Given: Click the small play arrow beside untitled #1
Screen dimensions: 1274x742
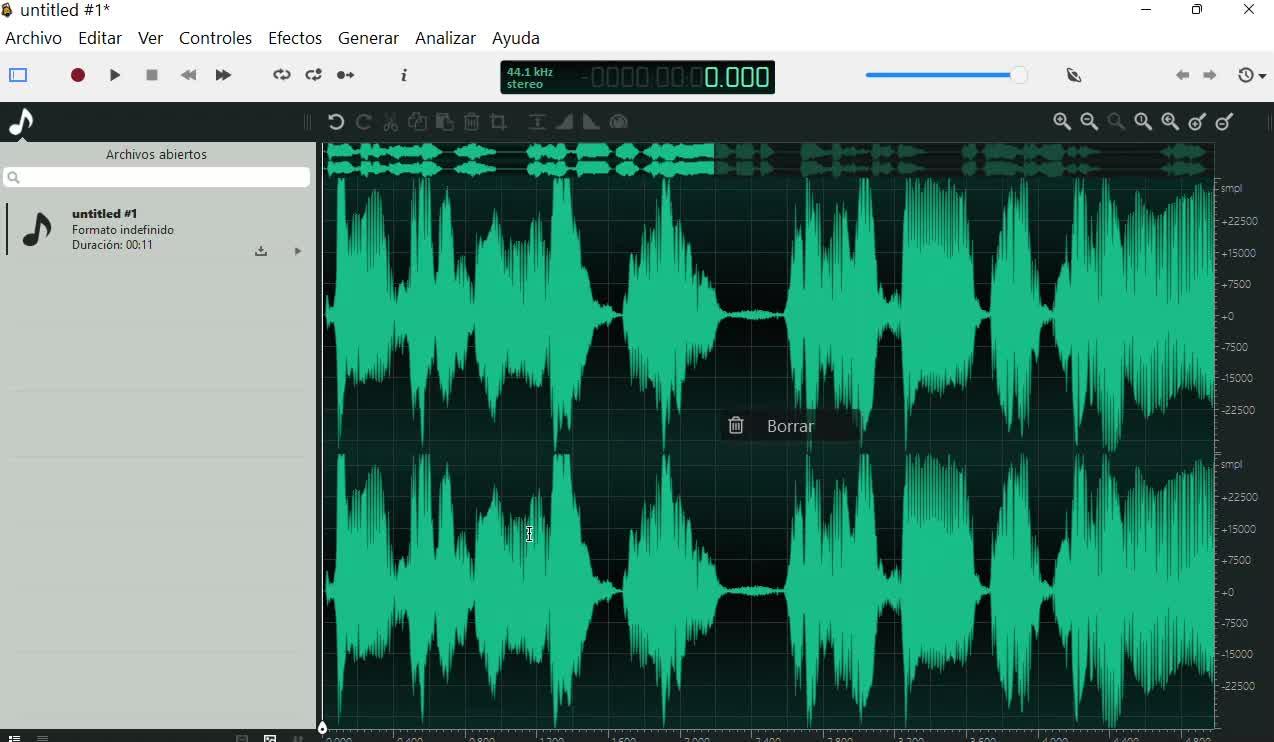Looking at the screenshot, I should (x=297, y=251).
